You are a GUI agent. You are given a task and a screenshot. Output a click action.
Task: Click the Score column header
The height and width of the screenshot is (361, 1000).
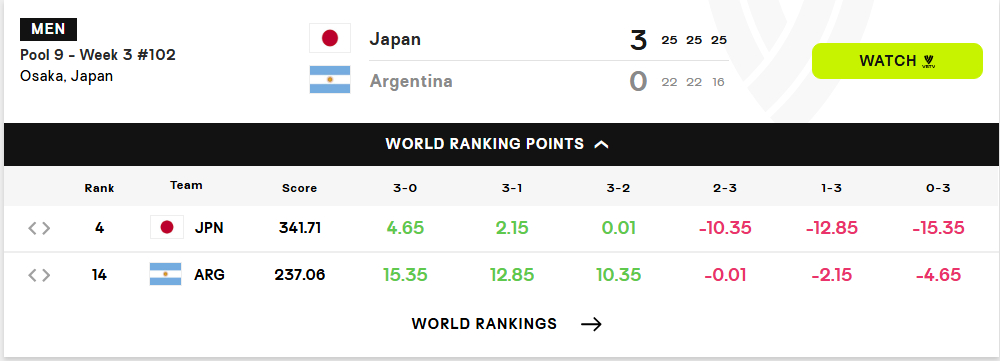click(299, 188)
